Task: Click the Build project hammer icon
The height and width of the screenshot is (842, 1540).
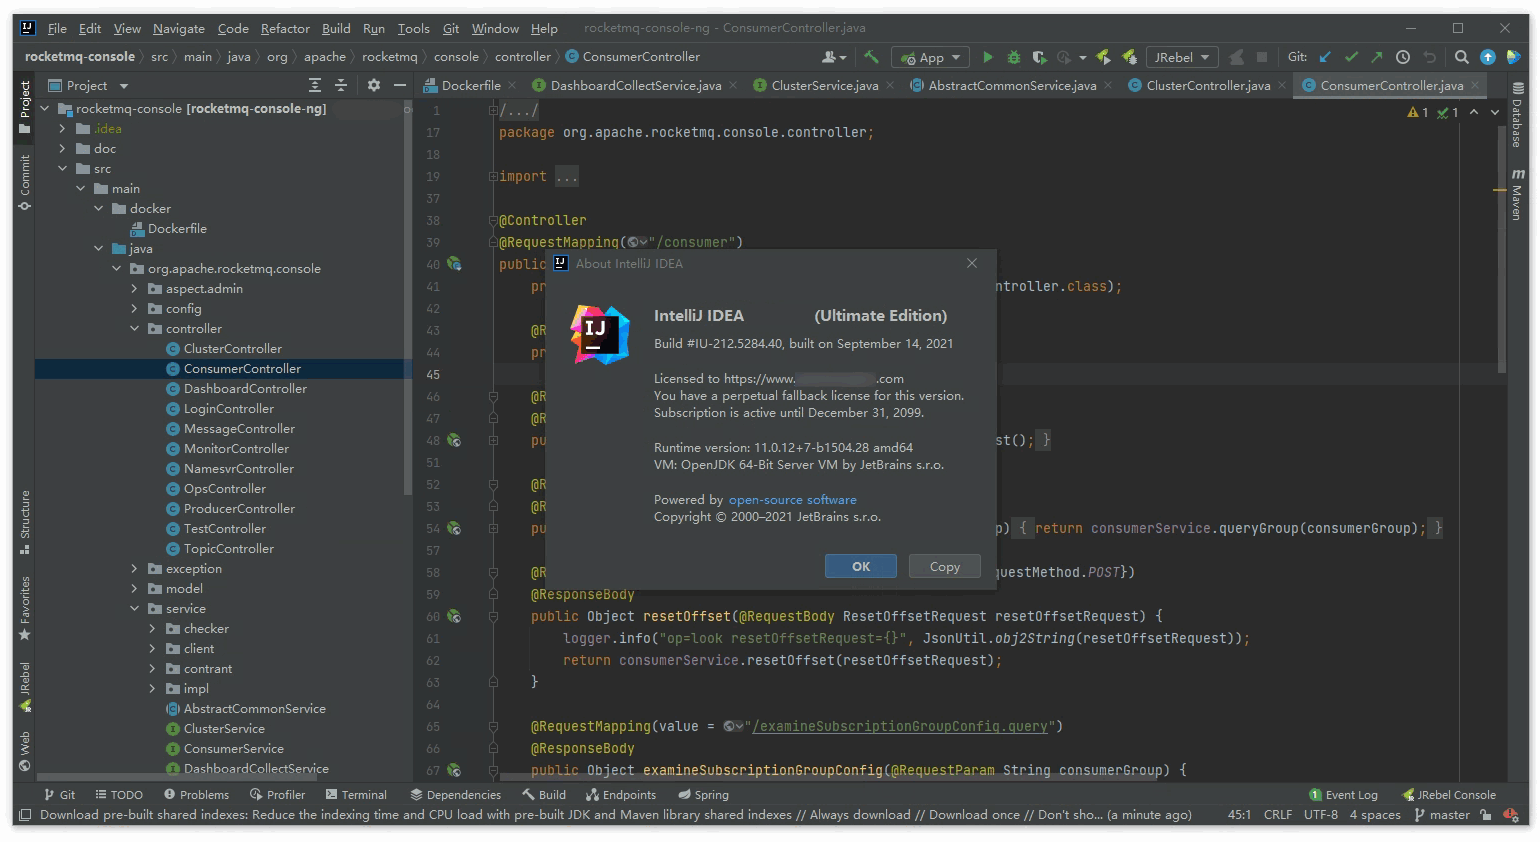Action: point(871,57)
